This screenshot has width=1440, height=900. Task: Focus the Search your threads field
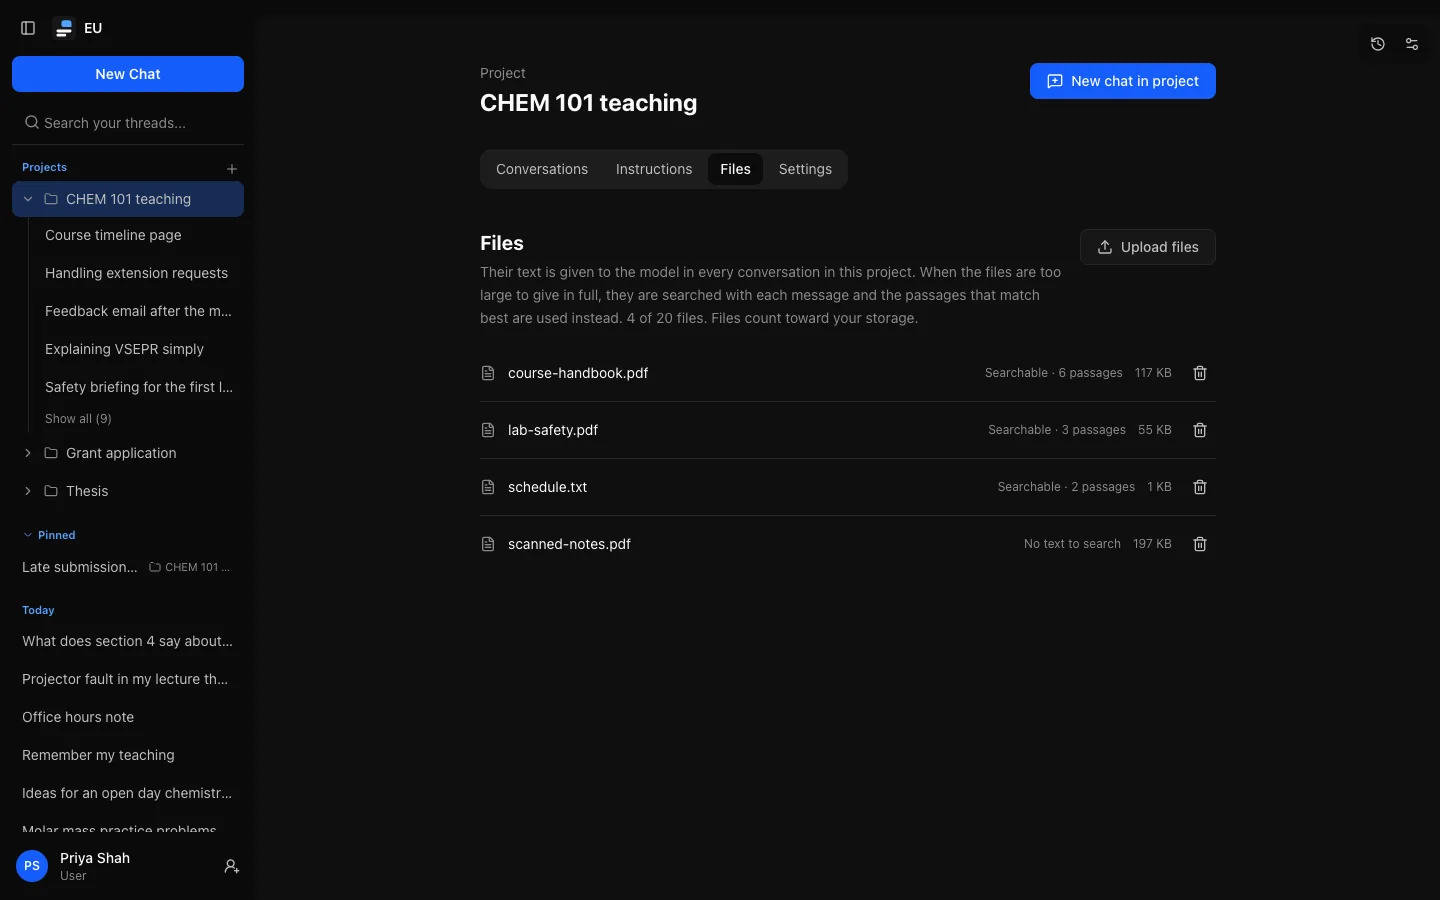128,123
